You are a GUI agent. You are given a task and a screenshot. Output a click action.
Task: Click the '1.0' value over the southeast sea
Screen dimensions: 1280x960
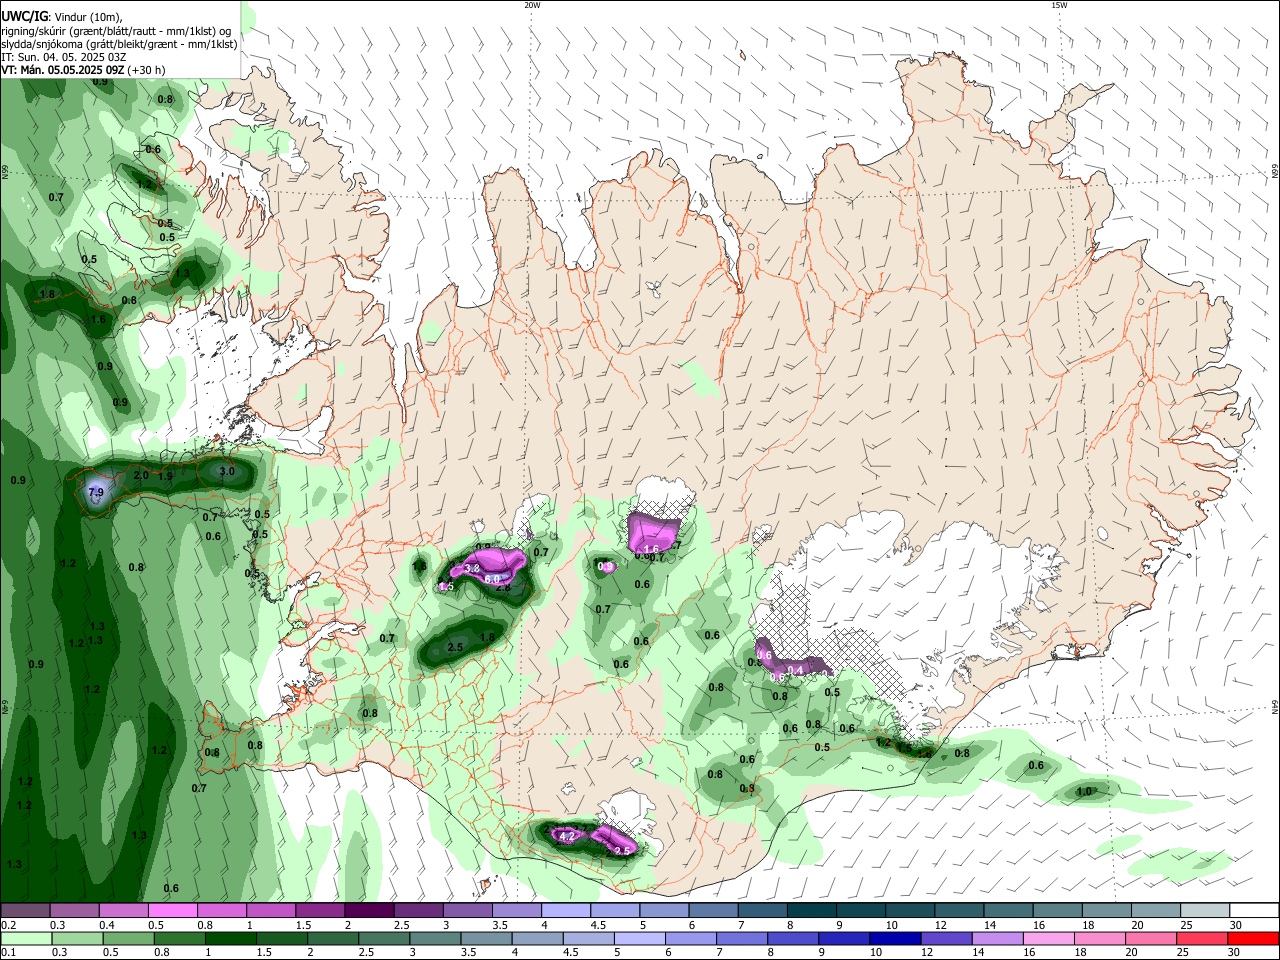coord(1083,791)
